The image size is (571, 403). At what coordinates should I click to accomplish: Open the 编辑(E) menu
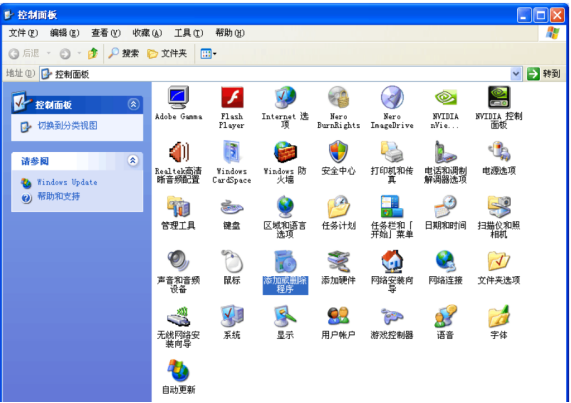coord(64,33)
